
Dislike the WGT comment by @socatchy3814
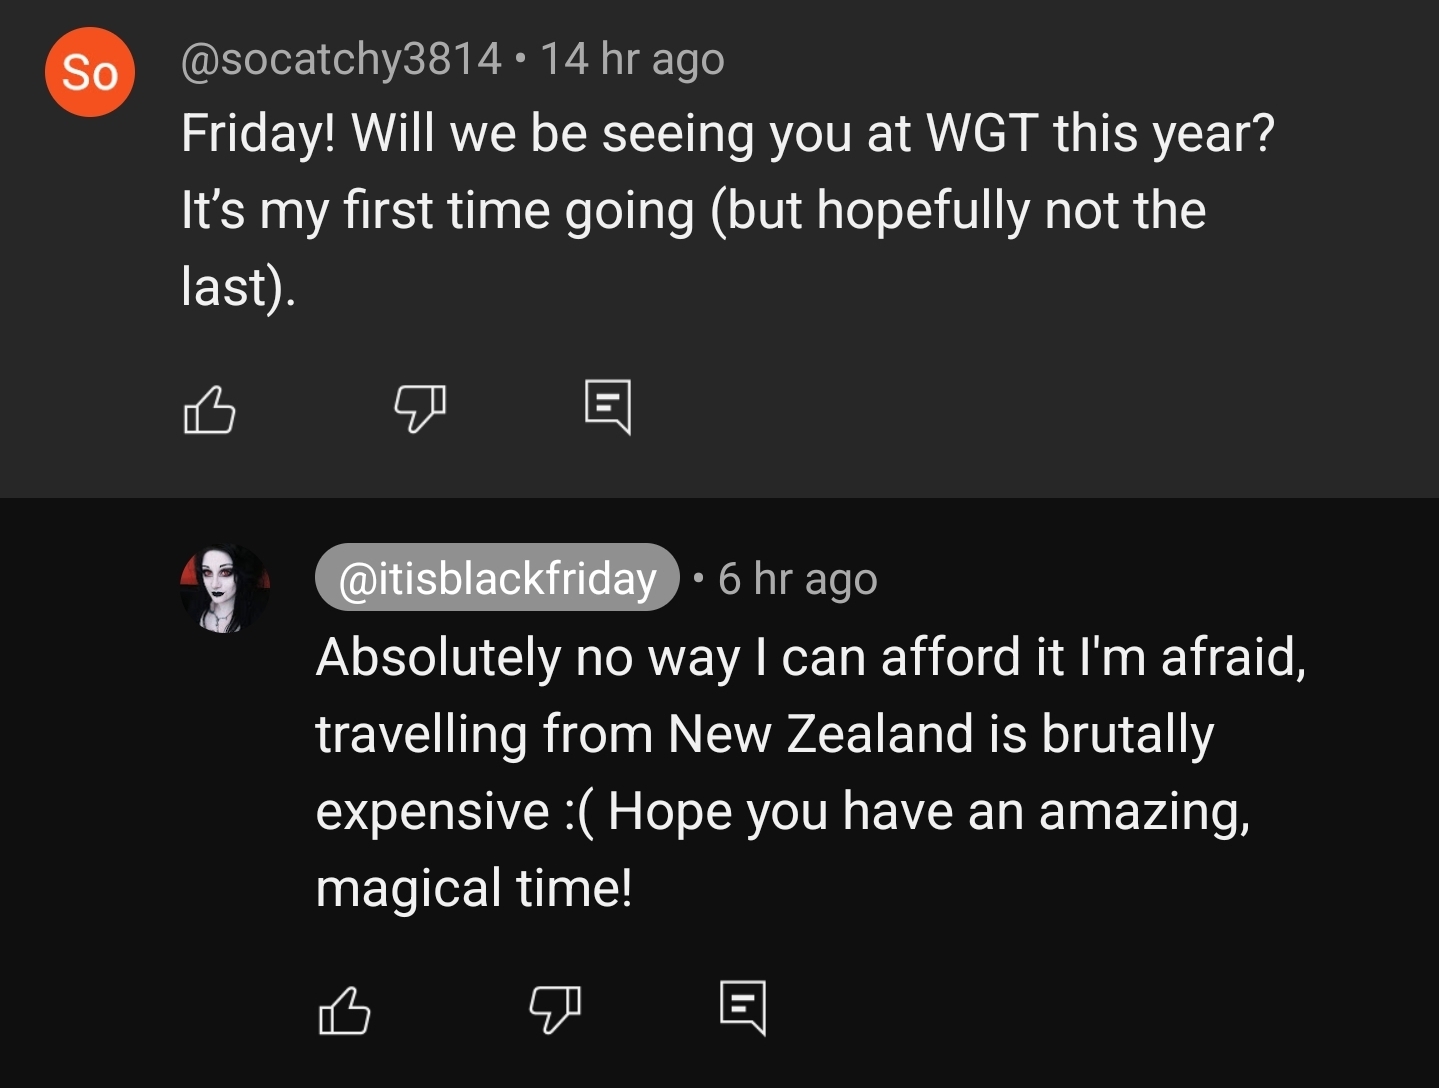click(x=419, y=409)
